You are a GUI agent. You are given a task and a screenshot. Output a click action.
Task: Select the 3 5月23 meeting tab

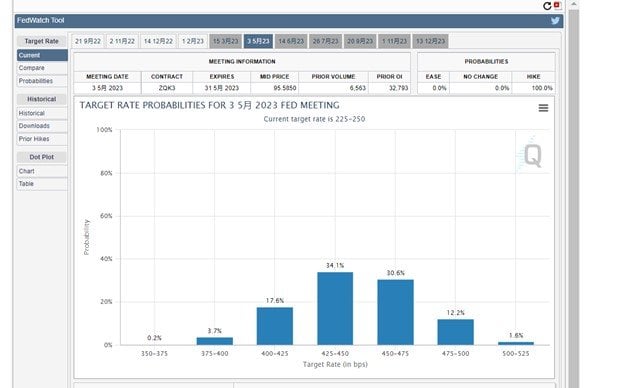tap(258, 41)
